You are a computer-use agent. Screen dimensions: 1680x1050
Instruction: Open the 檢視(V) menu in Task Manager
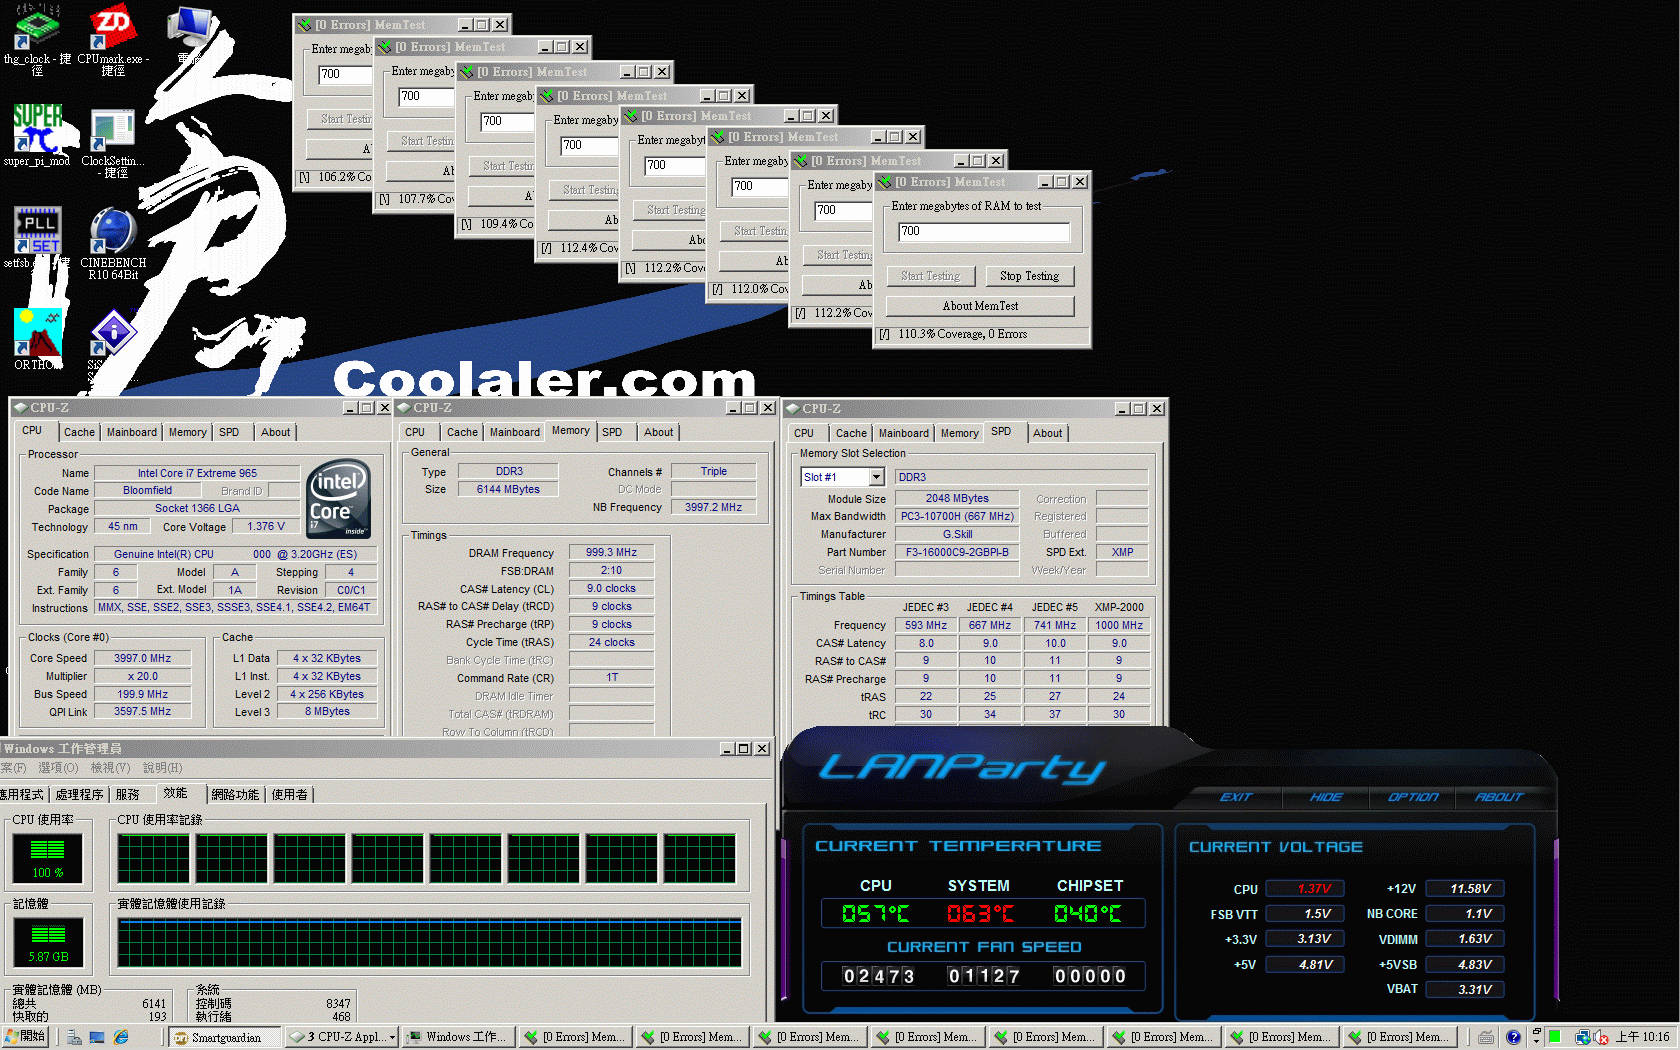pos(110,768)
